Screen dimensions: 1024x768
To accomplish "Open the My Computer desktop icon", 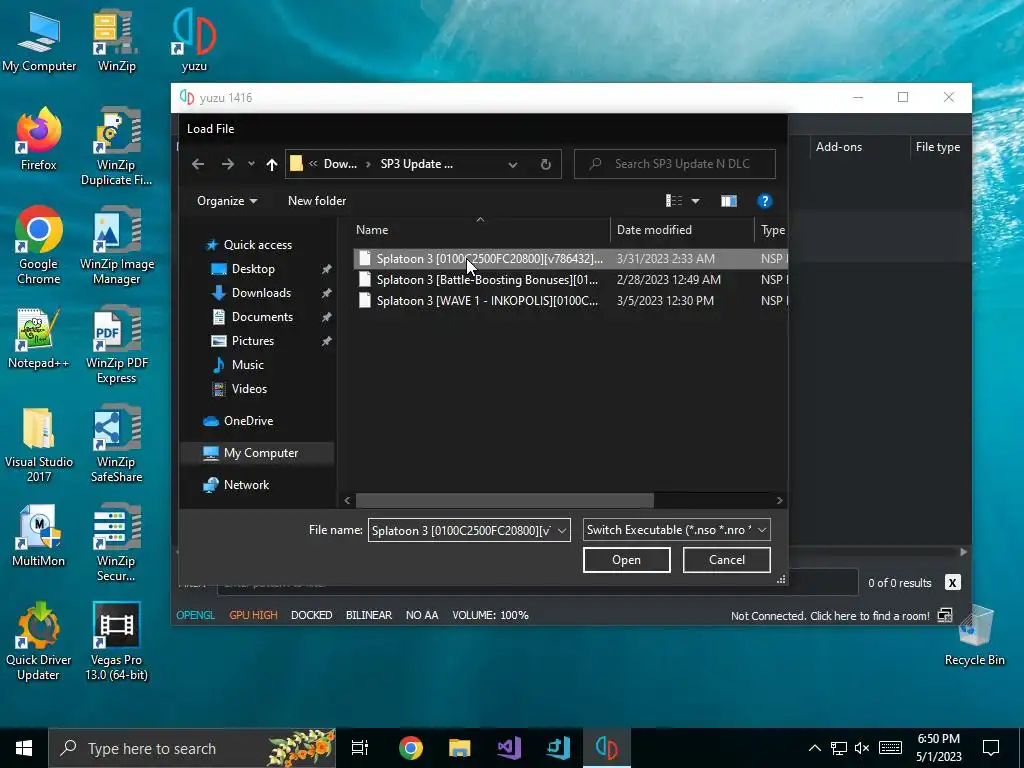I will pos(39,43).
